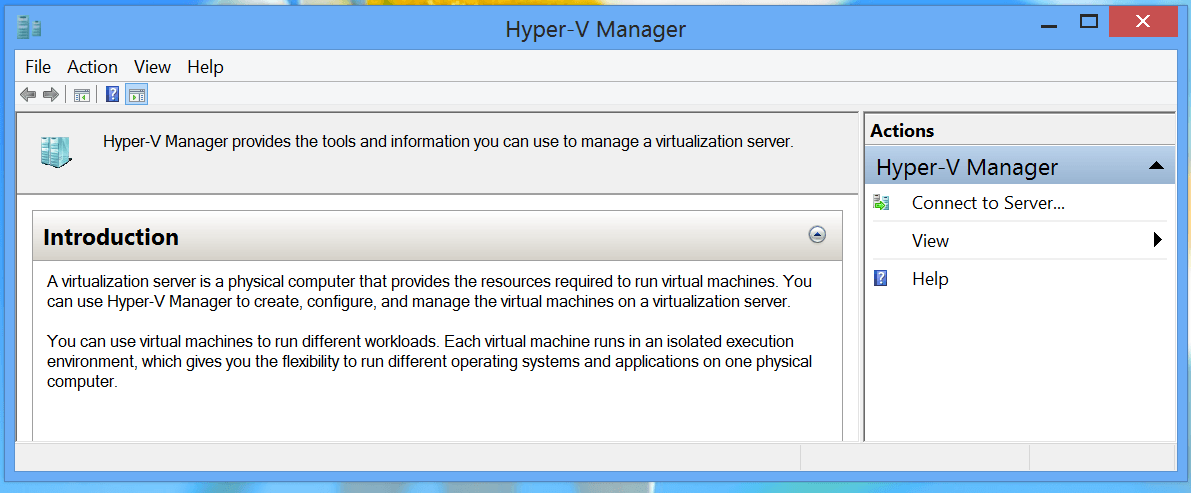Viewport: 1191px width, 493px height.
Task: Click the 'You can use virtual machines' paragraph
Action: (x=429, y=361)
